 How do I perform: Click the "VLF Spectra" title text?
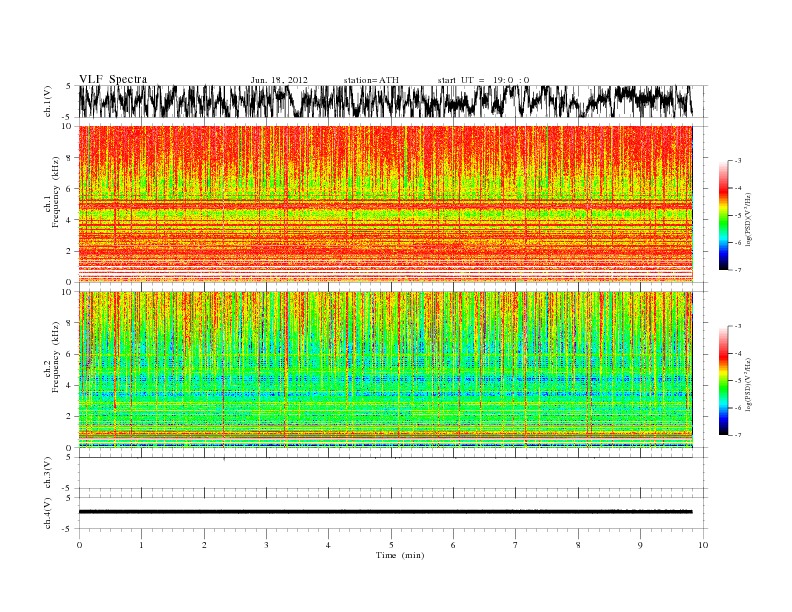point(113,79)
